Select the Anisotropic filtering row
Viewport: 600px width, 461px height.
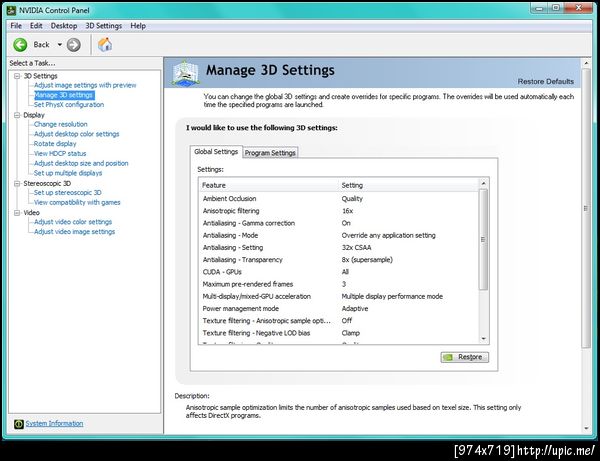(339, 211)
